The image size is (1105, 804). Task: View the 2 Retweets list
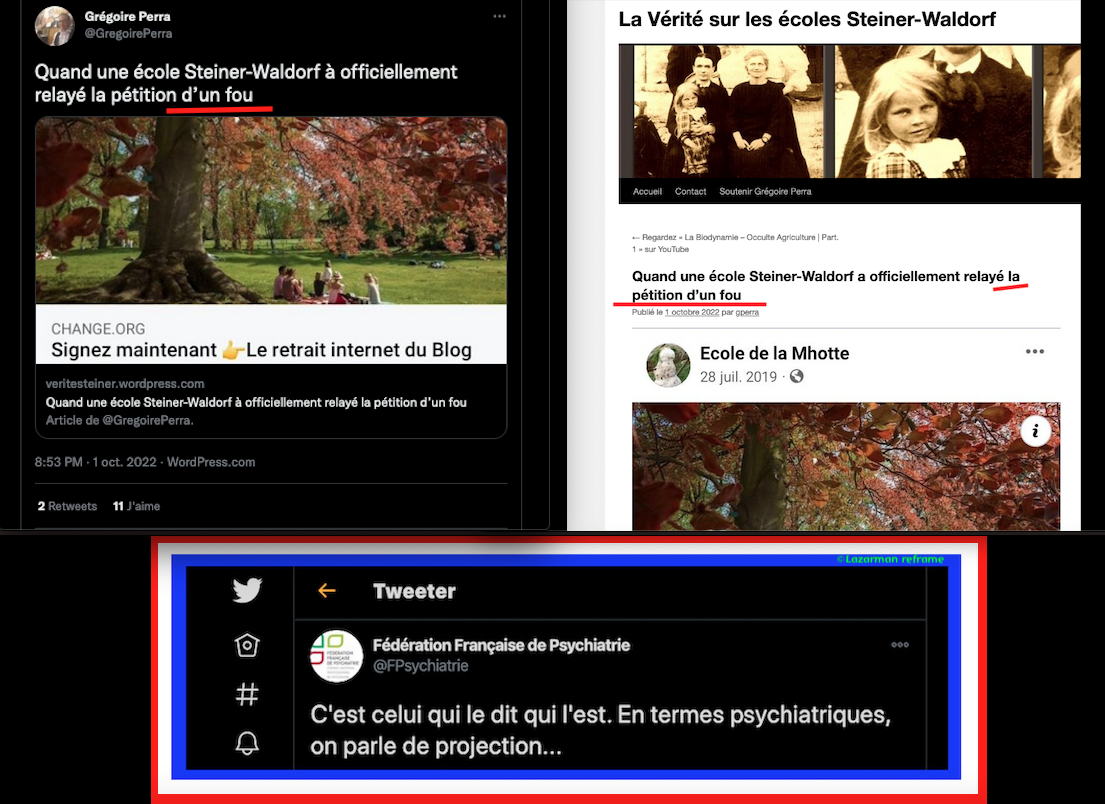[67, 506]
